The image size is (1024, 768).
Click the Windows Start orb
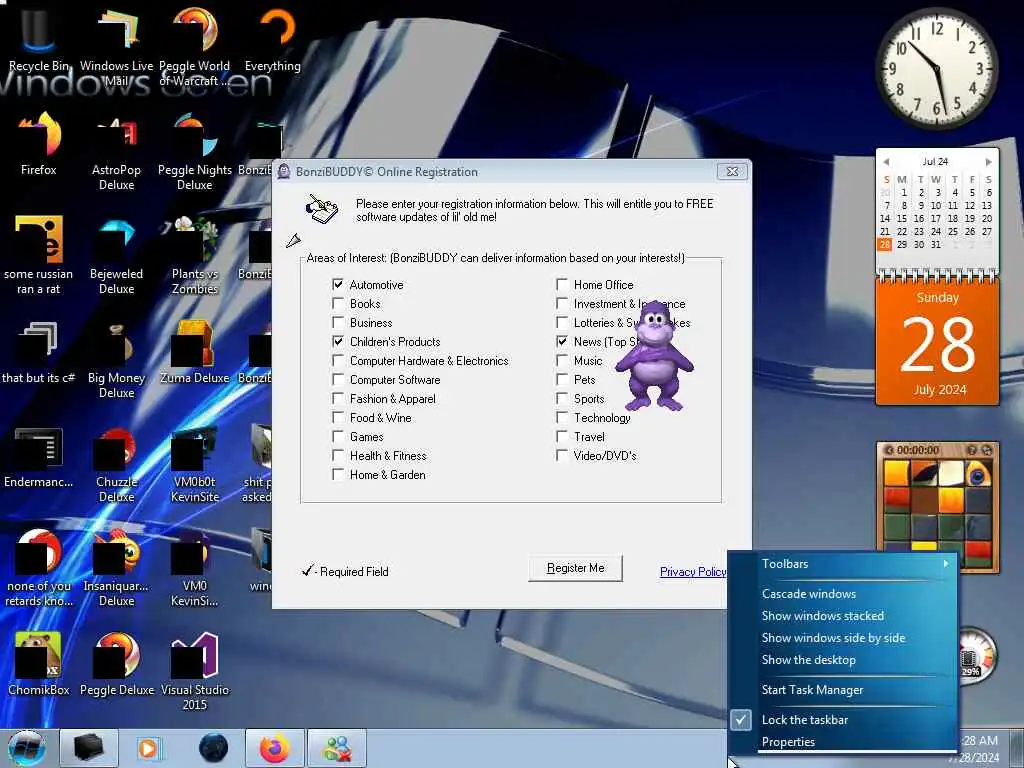click(26, 748)
